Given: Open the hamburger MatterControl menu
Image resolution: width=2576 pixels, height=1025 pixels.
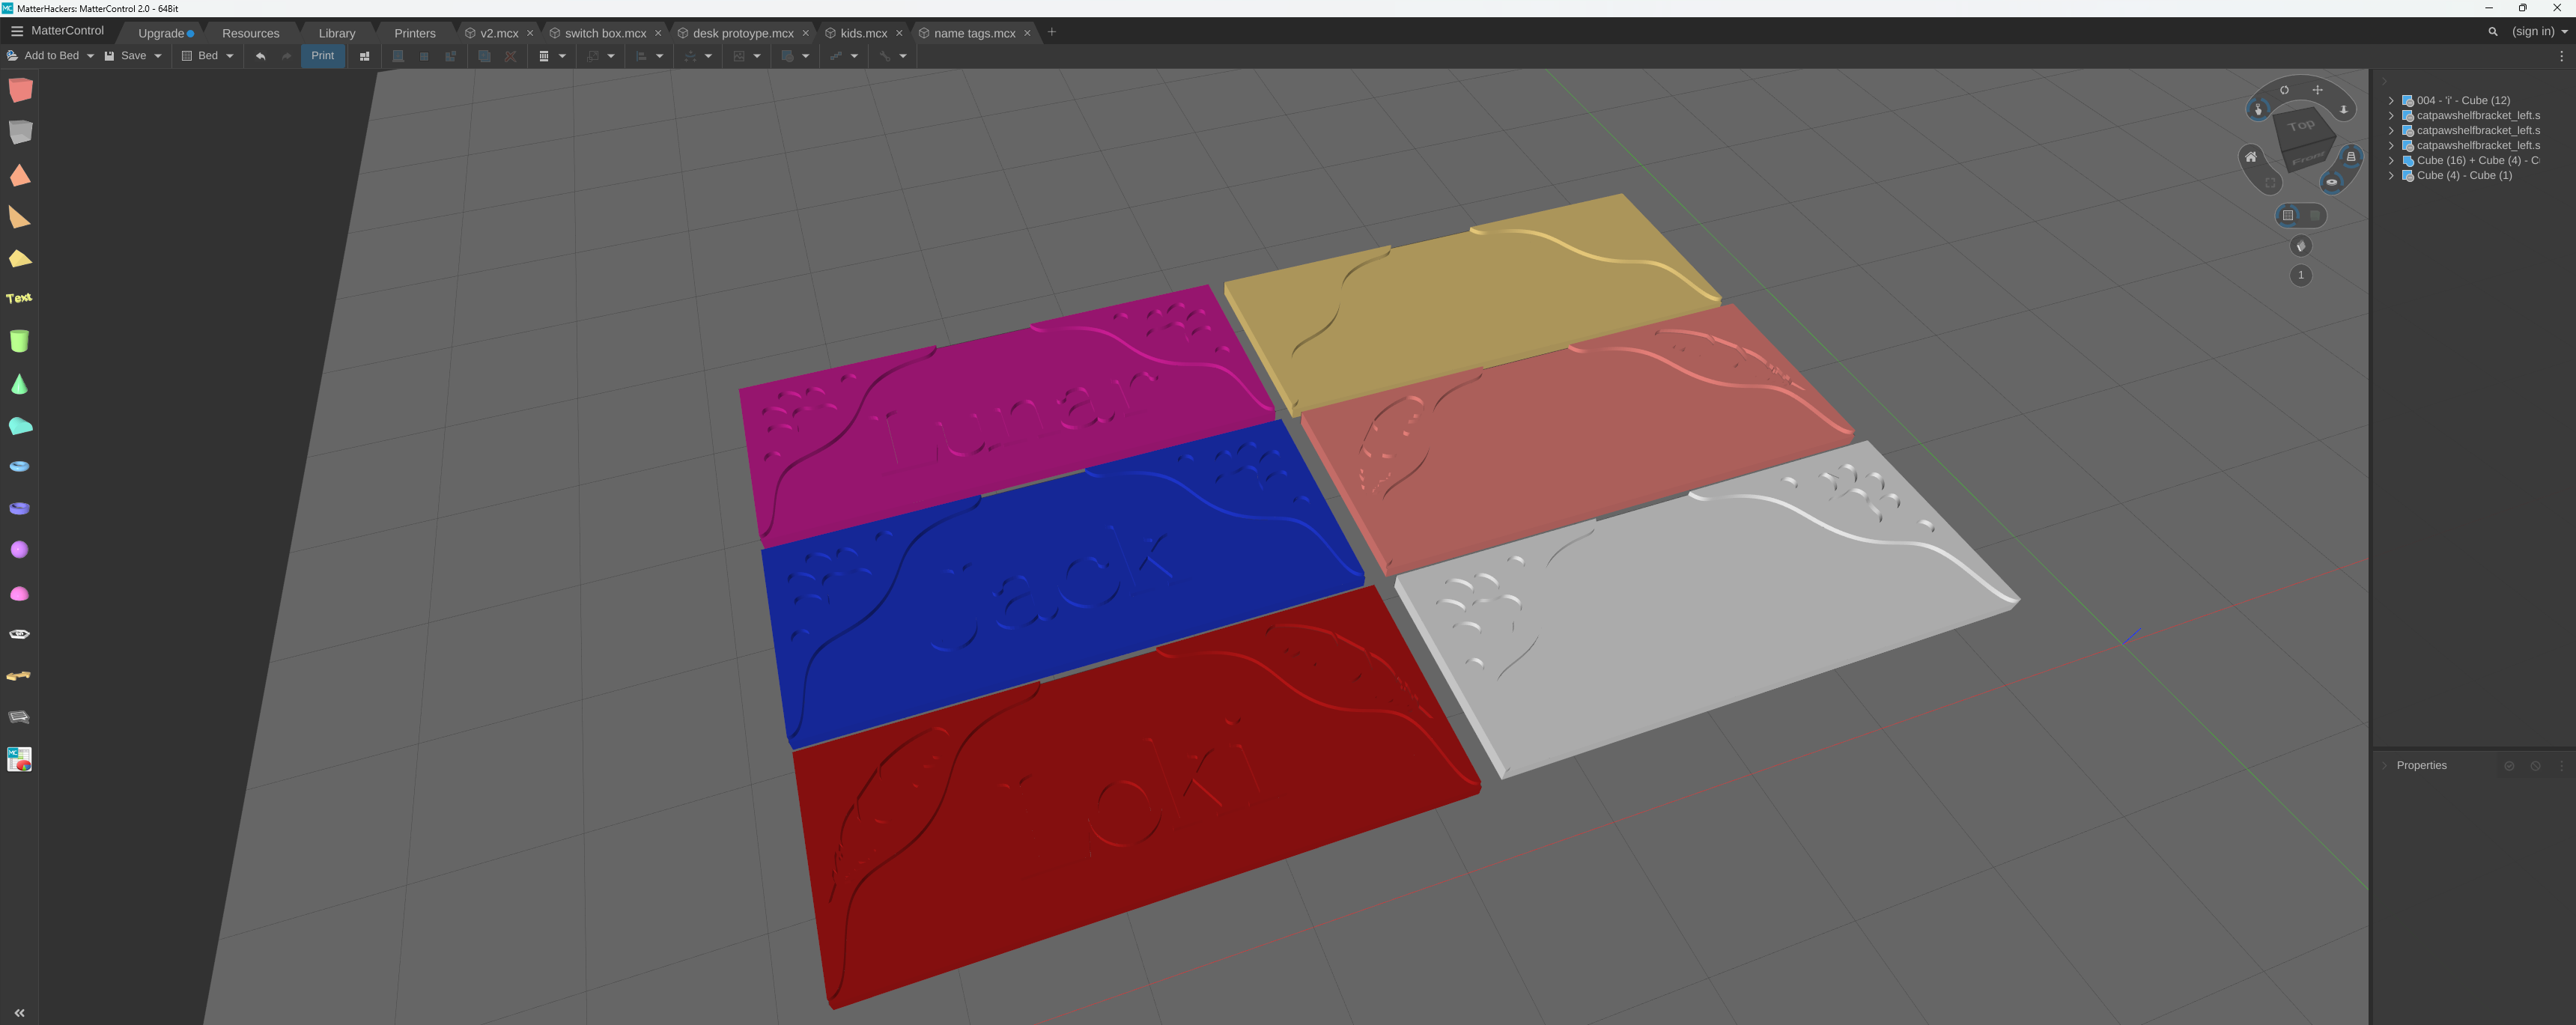Looking at the screenshot, I should 16,31.
